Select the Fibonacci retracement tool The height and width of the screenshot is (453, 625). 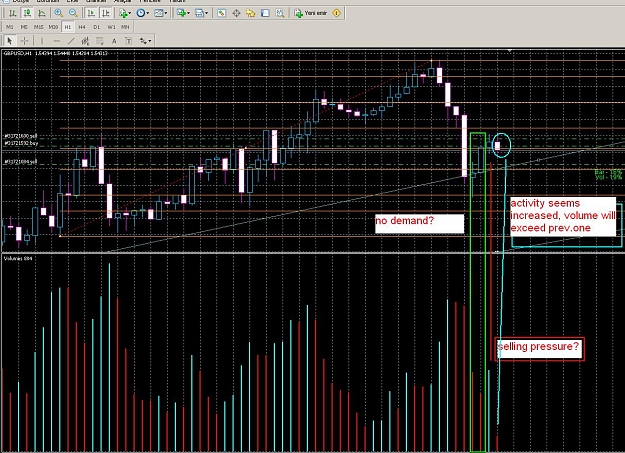coord(99,41)
